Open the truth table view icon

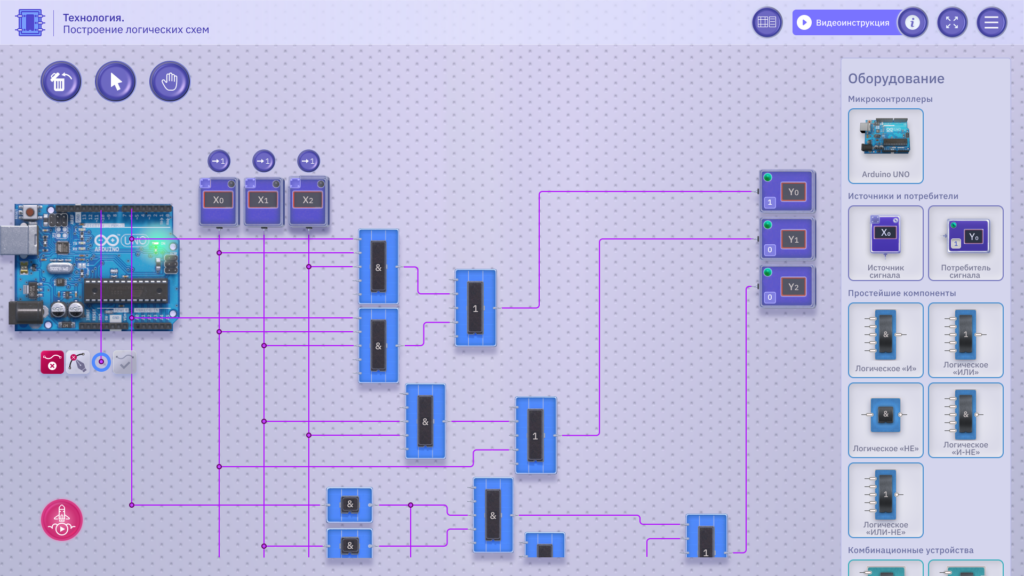(x=767, y=22)
